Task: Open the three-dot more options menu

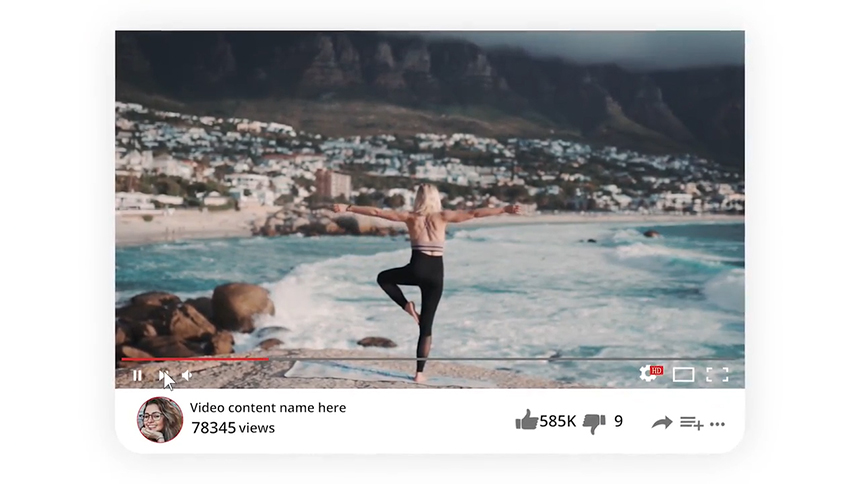Action: [x=717, y=424]
